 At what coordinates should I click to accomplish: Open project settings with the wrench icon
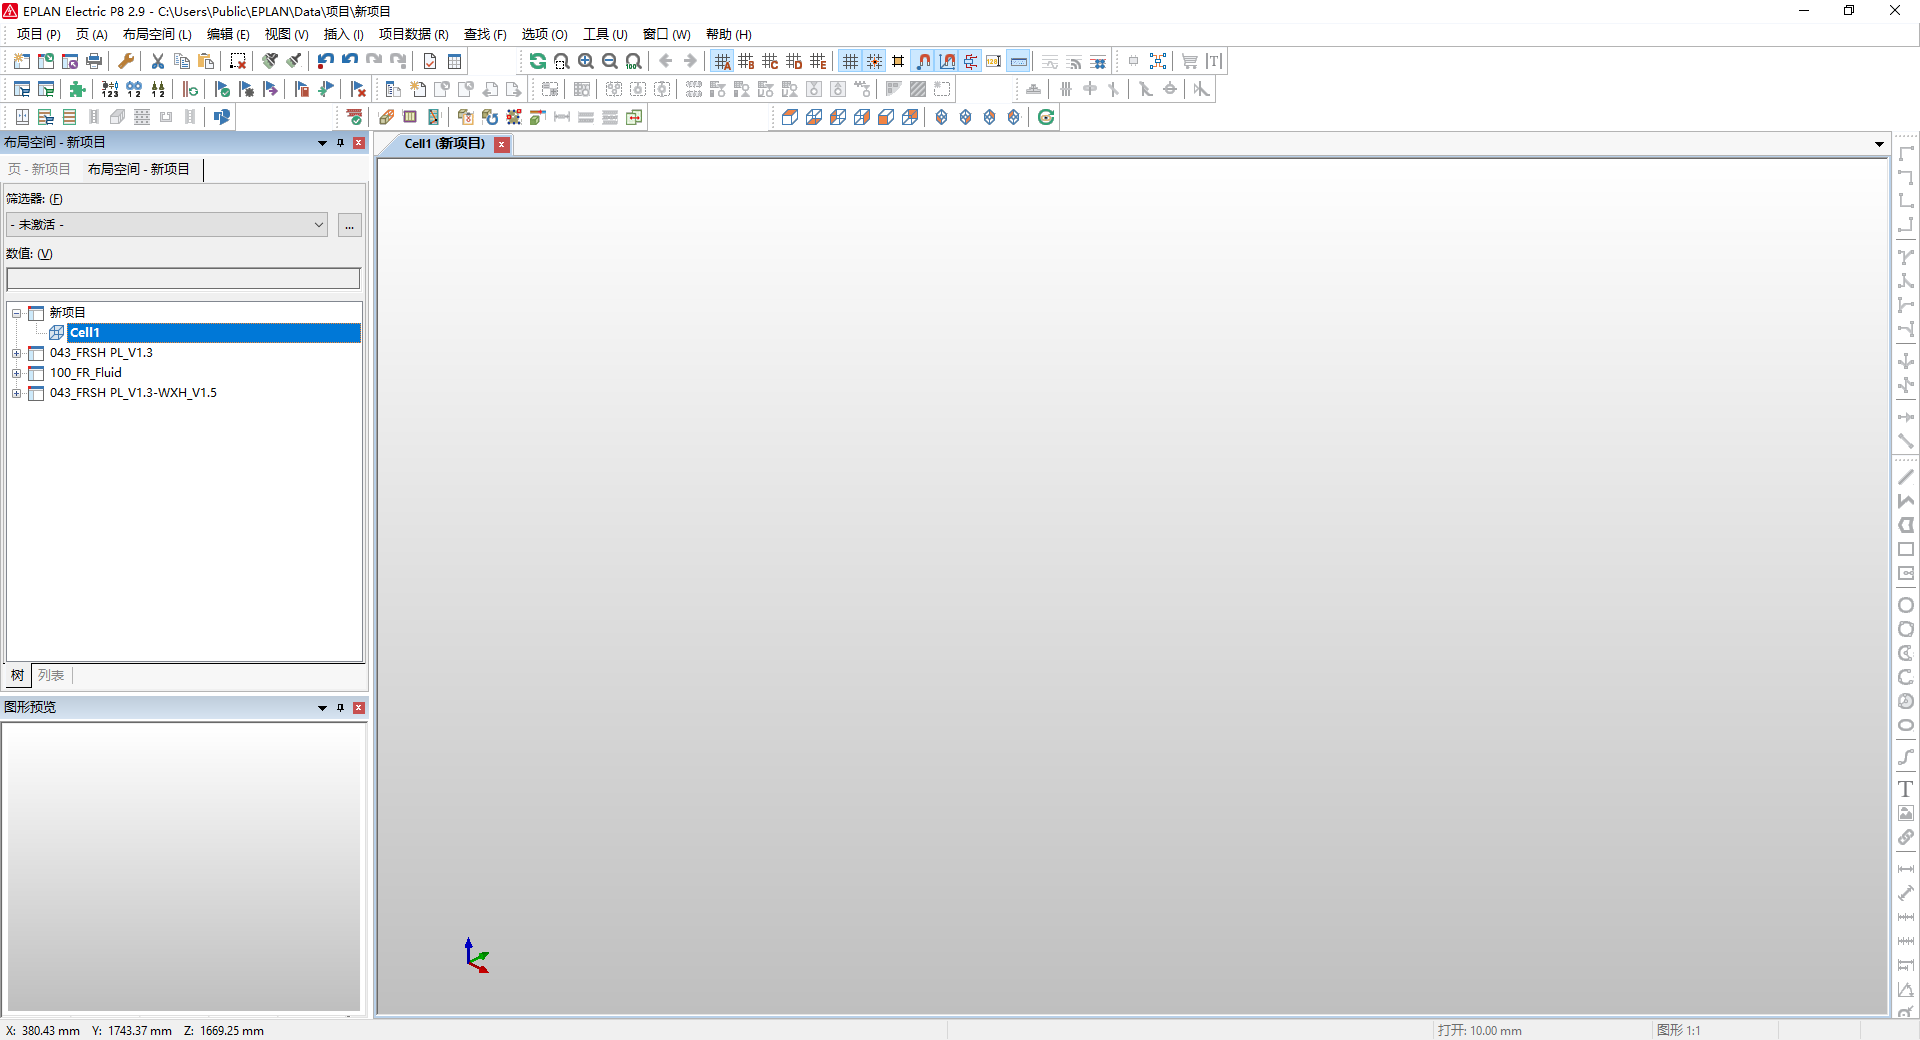coord(125,60)
